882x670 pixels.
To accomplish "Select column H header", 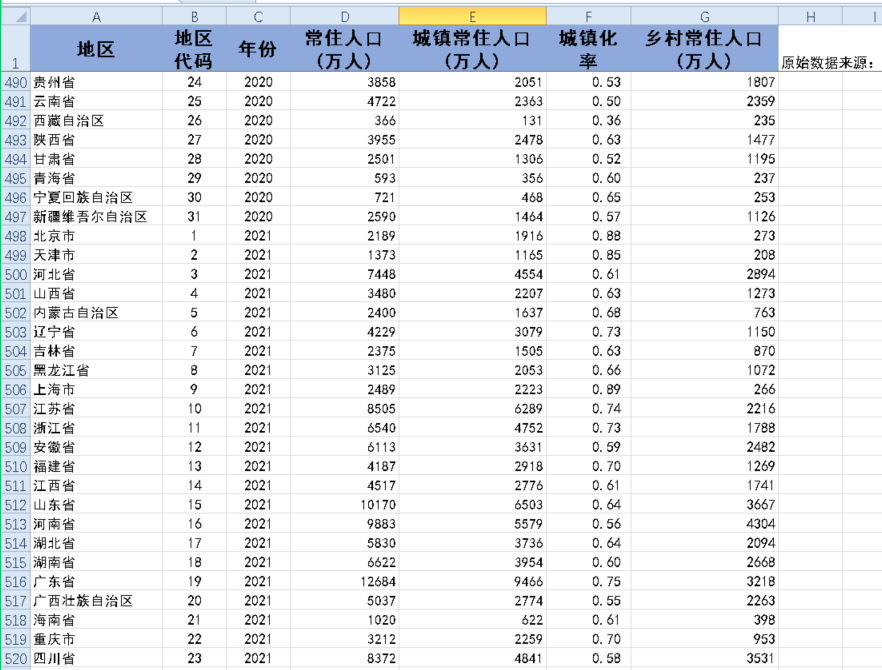I will 810,17.
